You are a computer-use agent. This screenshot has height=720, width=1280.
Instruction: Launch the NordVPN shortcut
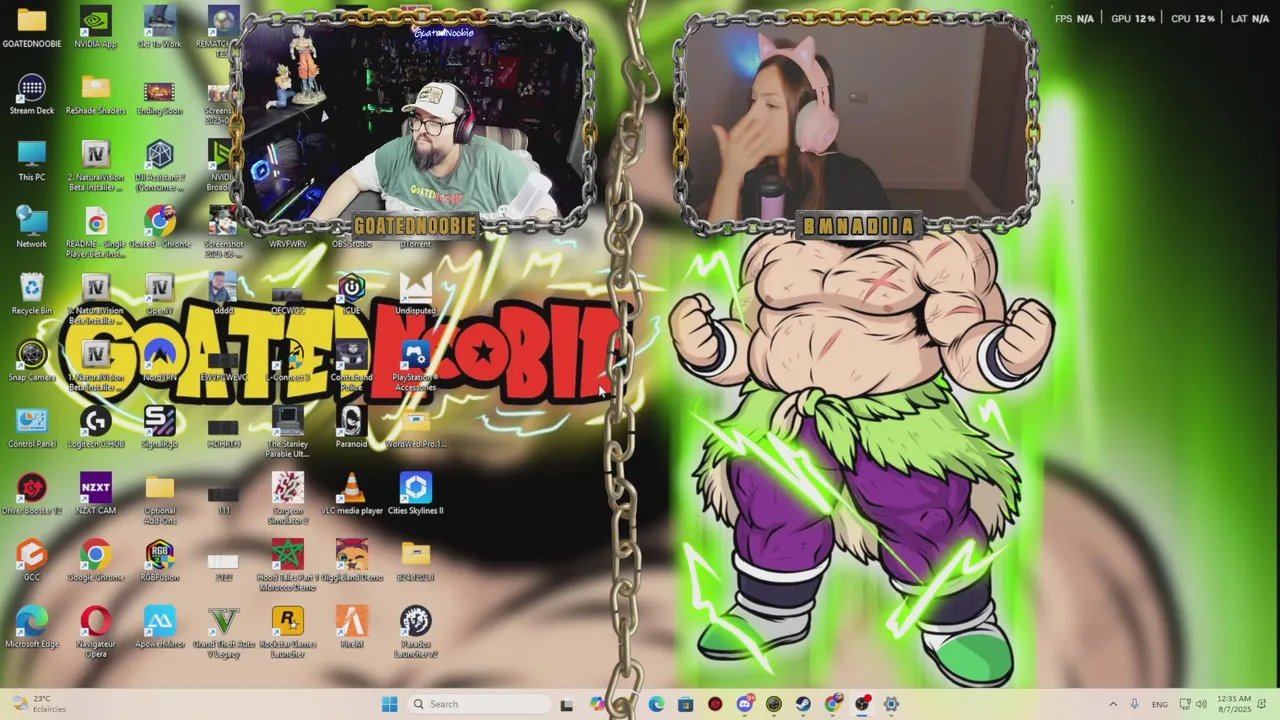point(159,360)
